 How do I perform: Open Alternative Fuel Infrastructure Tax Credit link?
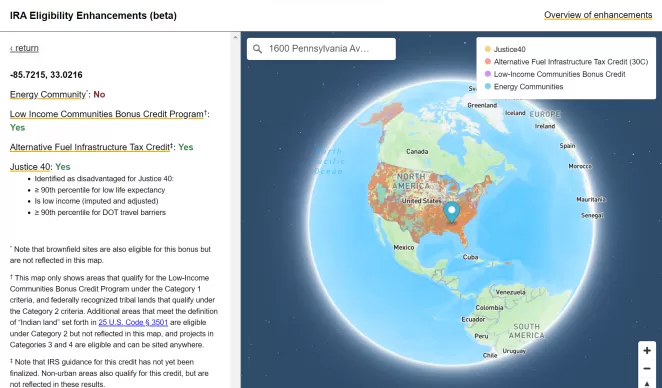[90, 147]
